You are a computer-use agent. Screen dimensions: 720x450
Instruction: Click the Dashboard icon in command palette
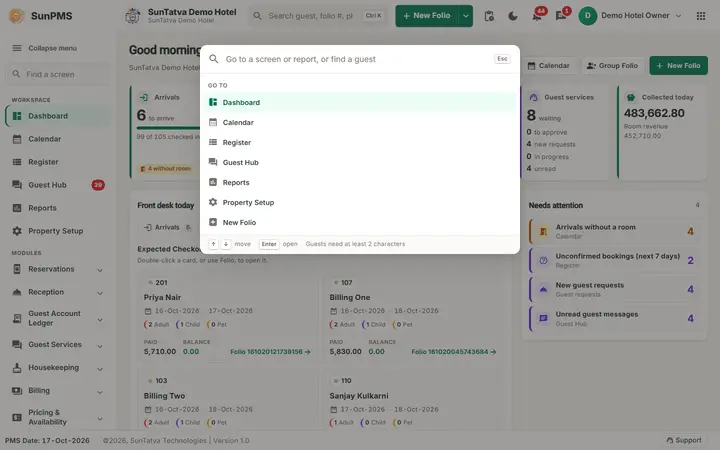[213, 102]
